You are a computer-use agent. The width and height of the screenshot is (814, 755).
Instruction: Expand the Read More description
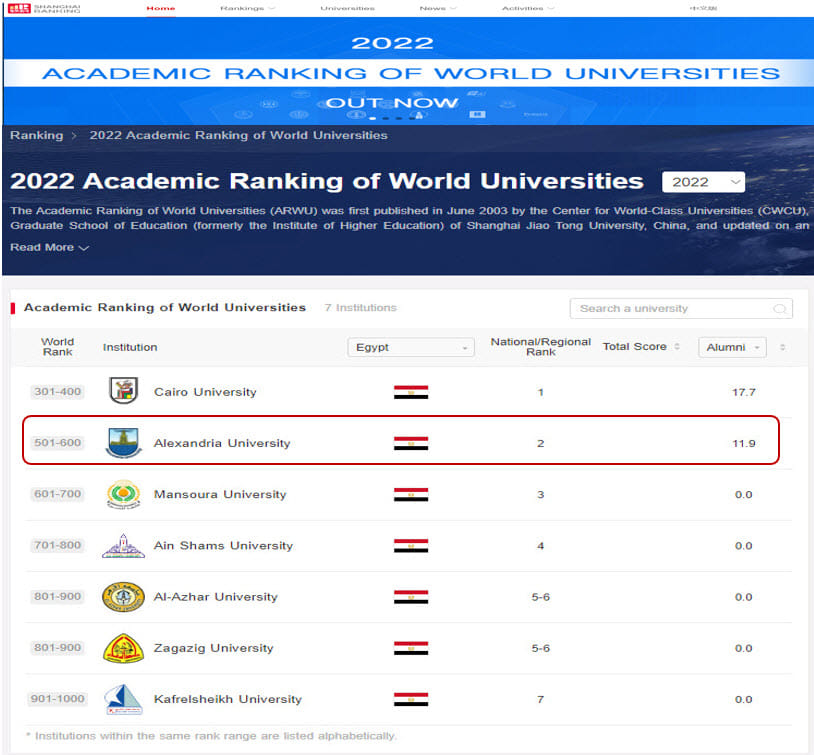[x=49, y=247]
